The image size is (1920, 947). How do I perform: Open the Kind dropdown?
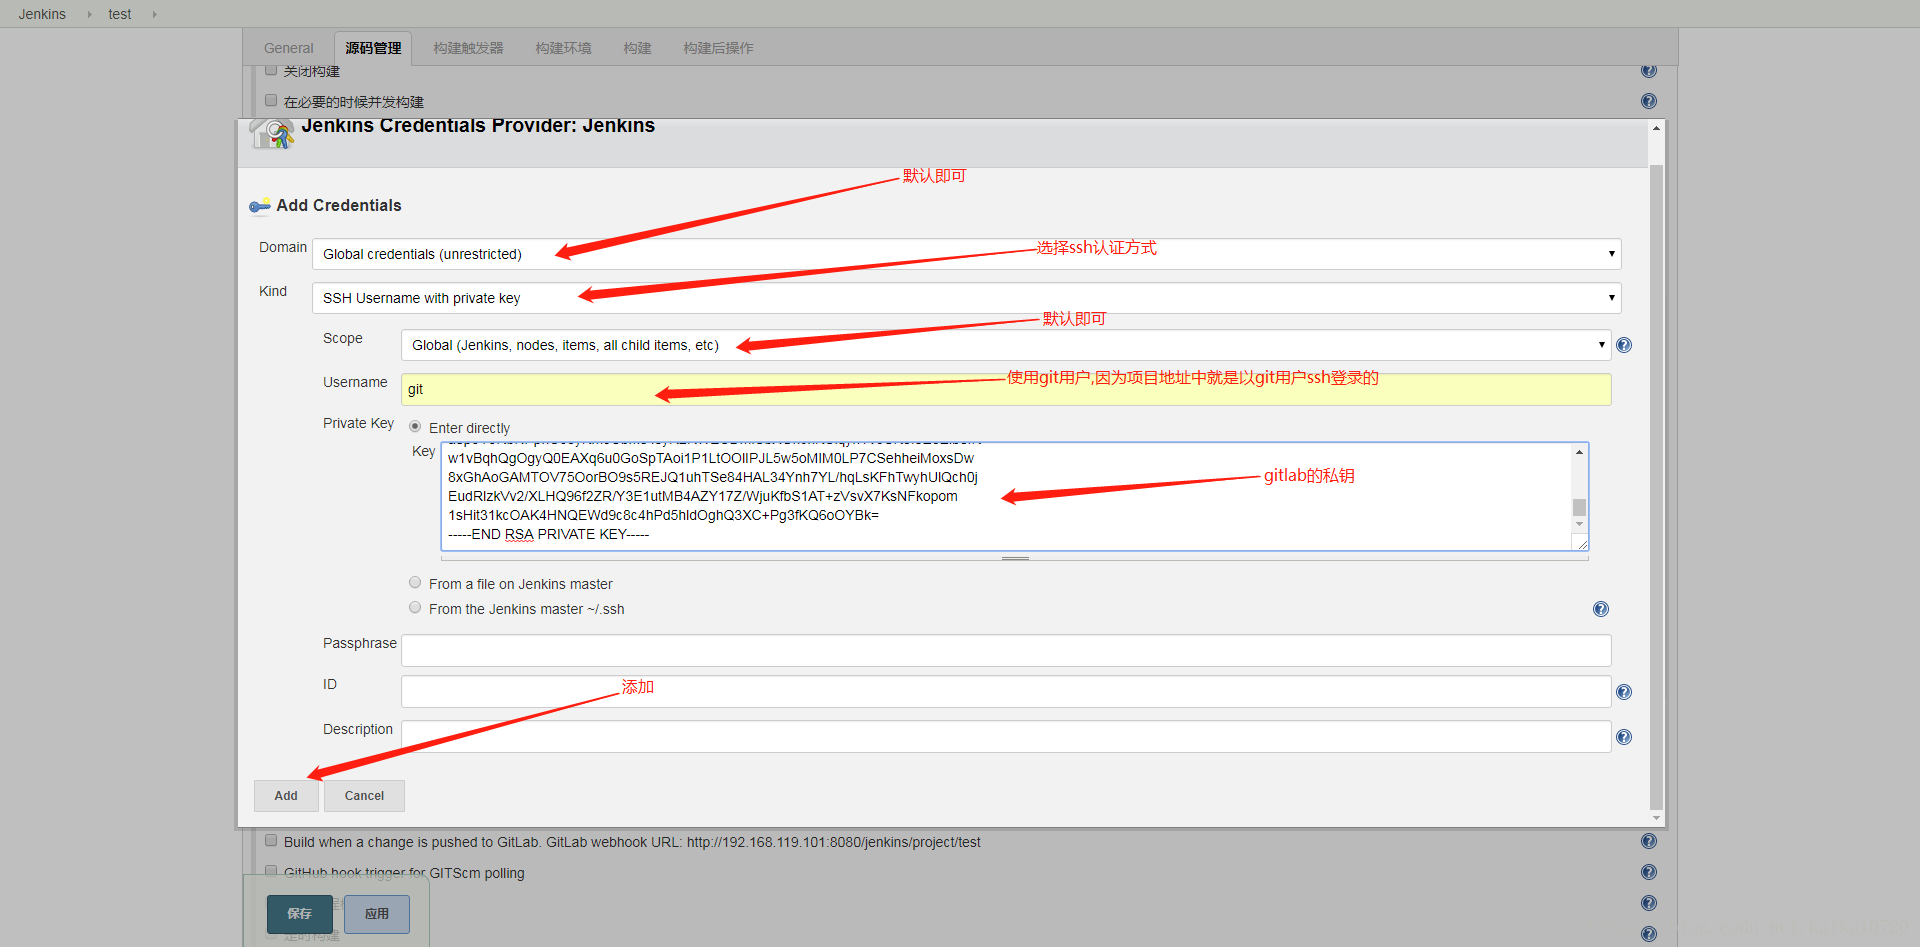click(966, 298)
